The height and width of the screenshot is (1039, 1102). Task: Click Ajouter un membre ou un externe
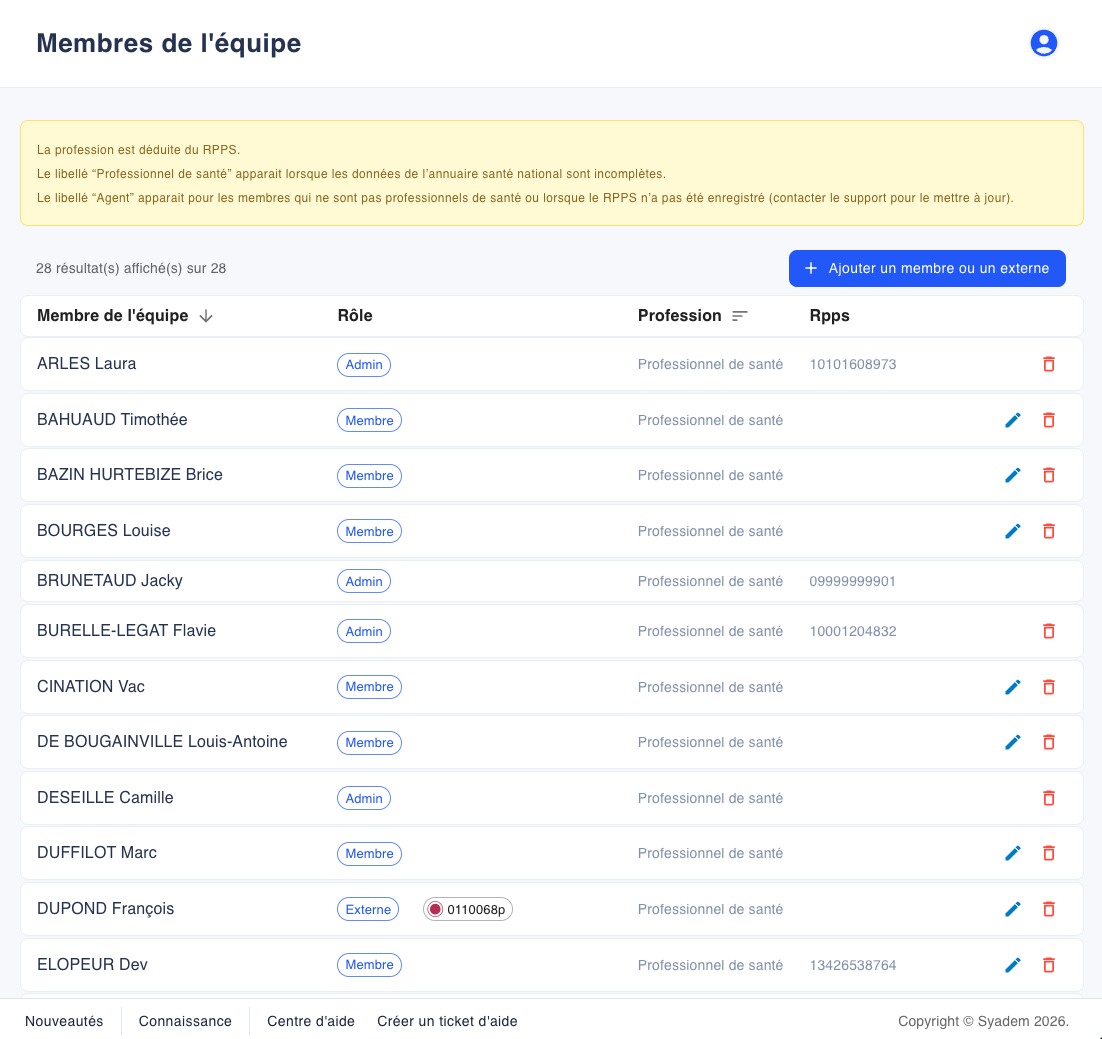tap(927, 269)
